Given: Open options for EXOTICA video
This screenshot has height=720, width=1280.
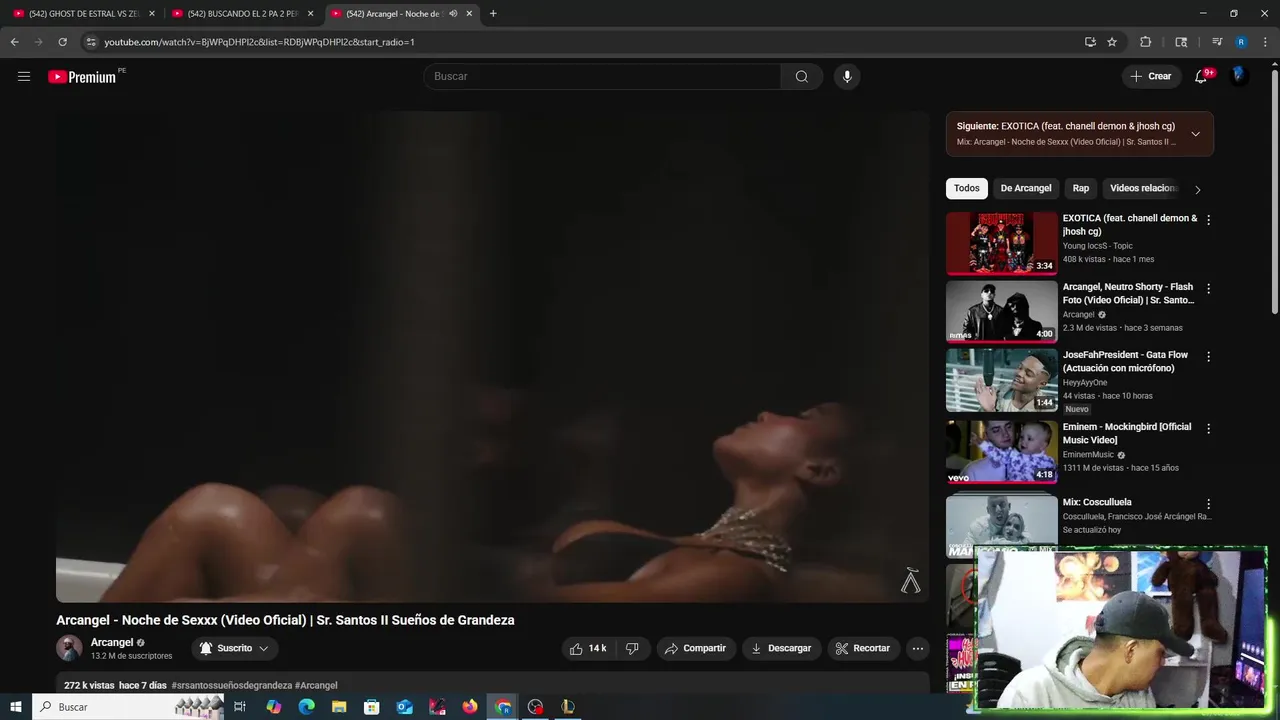Looking at the screenshot, I should pos(1208,220).
